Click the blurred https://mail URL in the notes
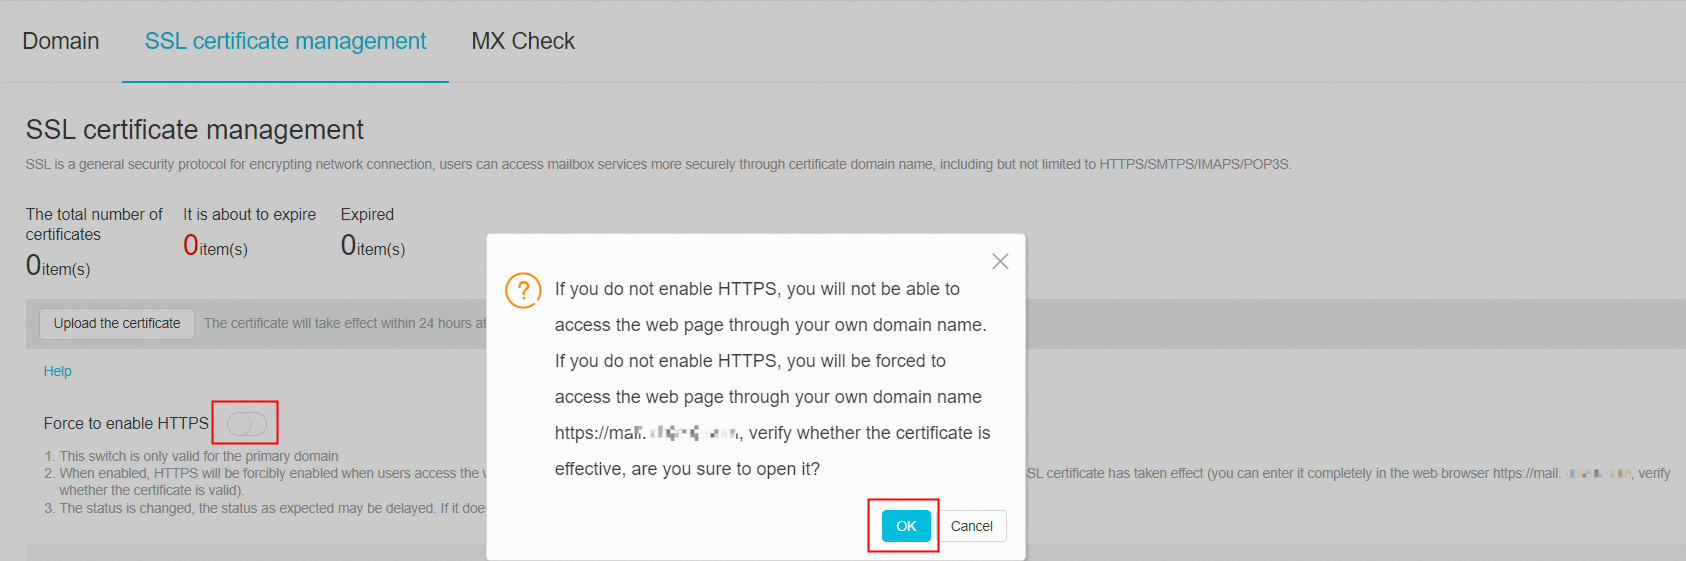The height and width of the screenshot is (561, 1686). click(x=1562, y=473)
